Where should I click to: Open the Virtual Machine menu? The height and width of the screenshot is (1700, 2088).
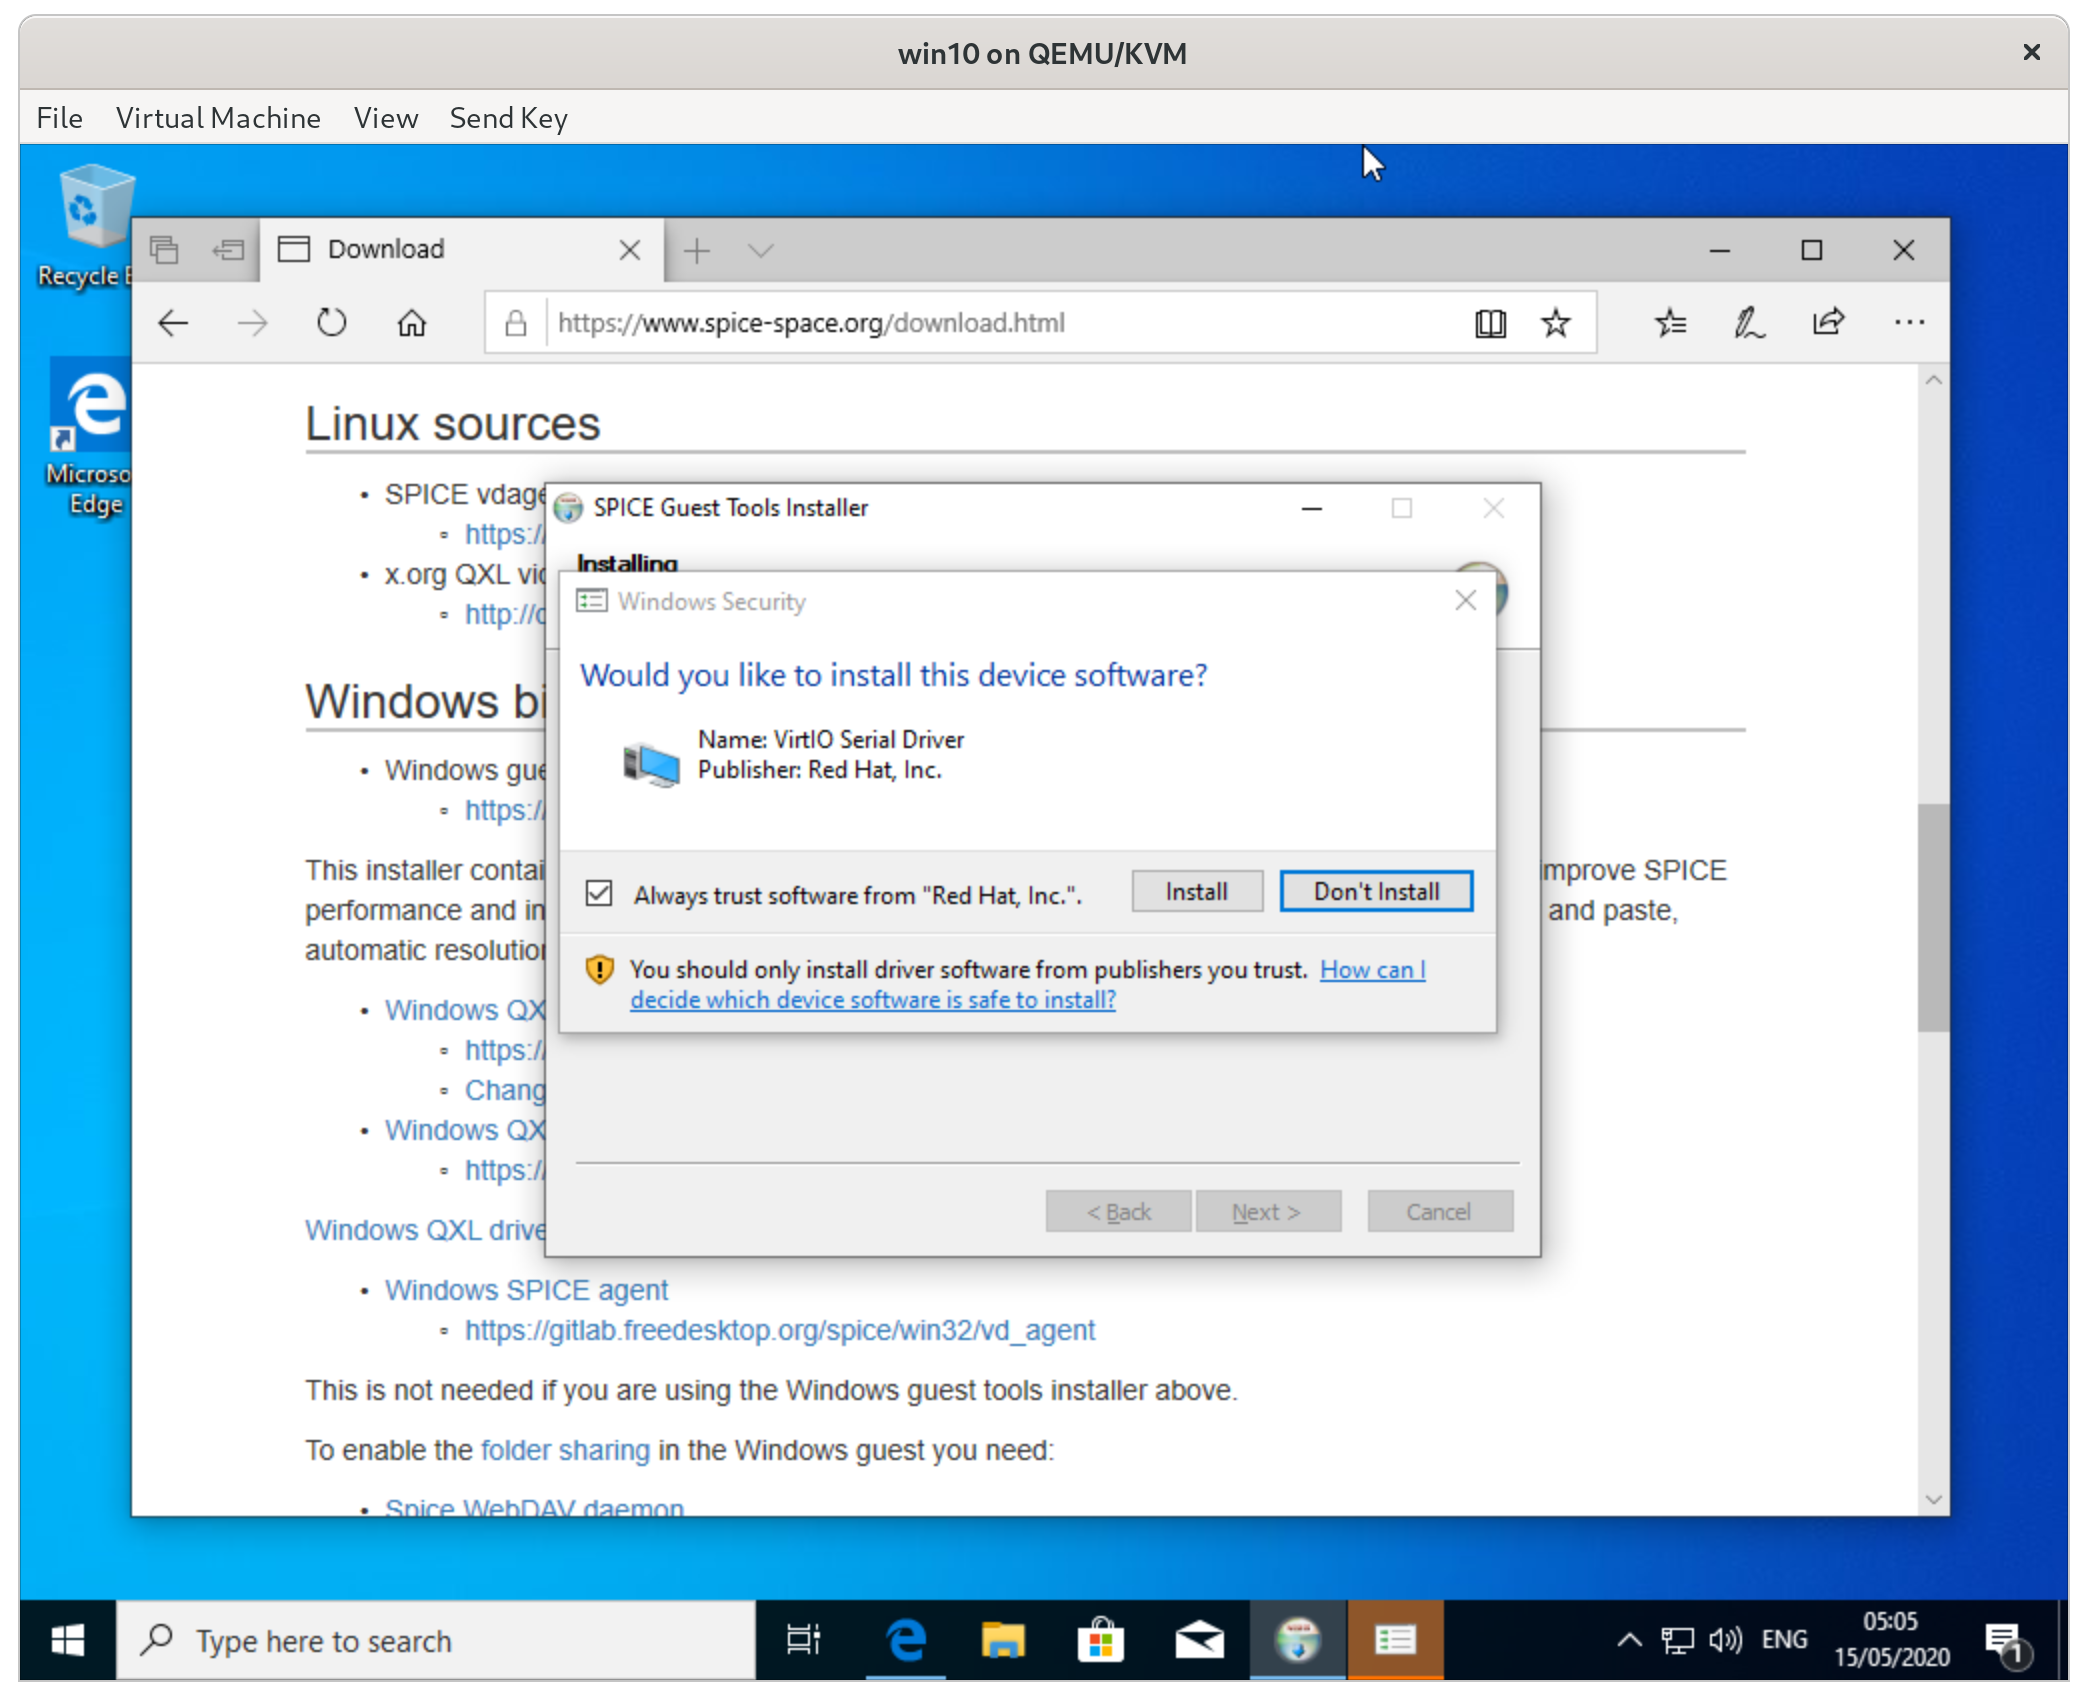coord(218,117)
